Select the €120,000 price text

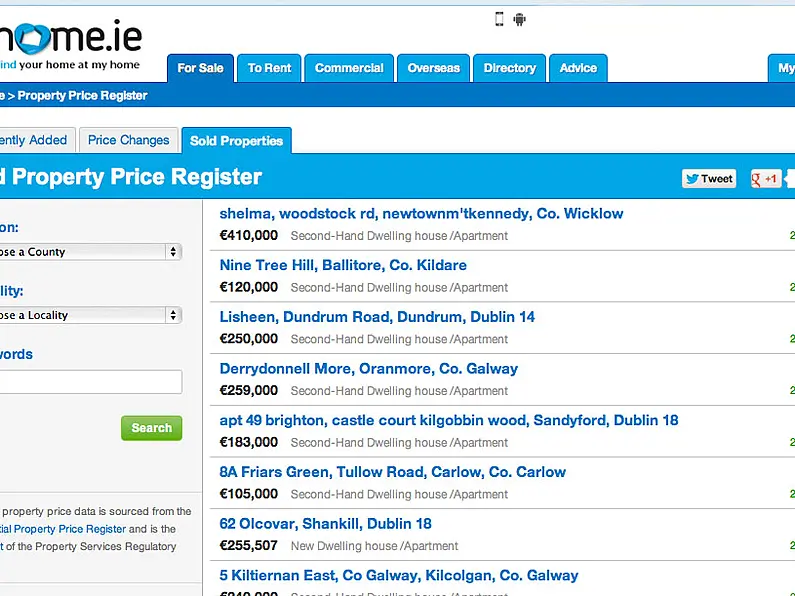(x=248, y=287)
